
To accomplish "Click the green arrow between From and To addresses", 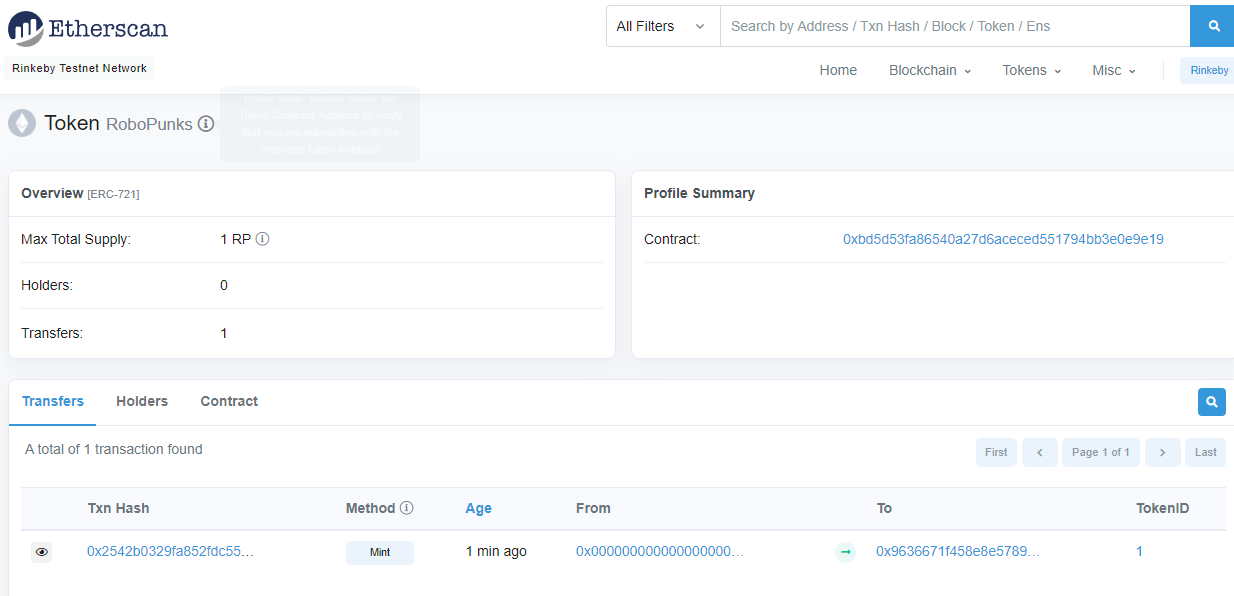I will 845,551.
